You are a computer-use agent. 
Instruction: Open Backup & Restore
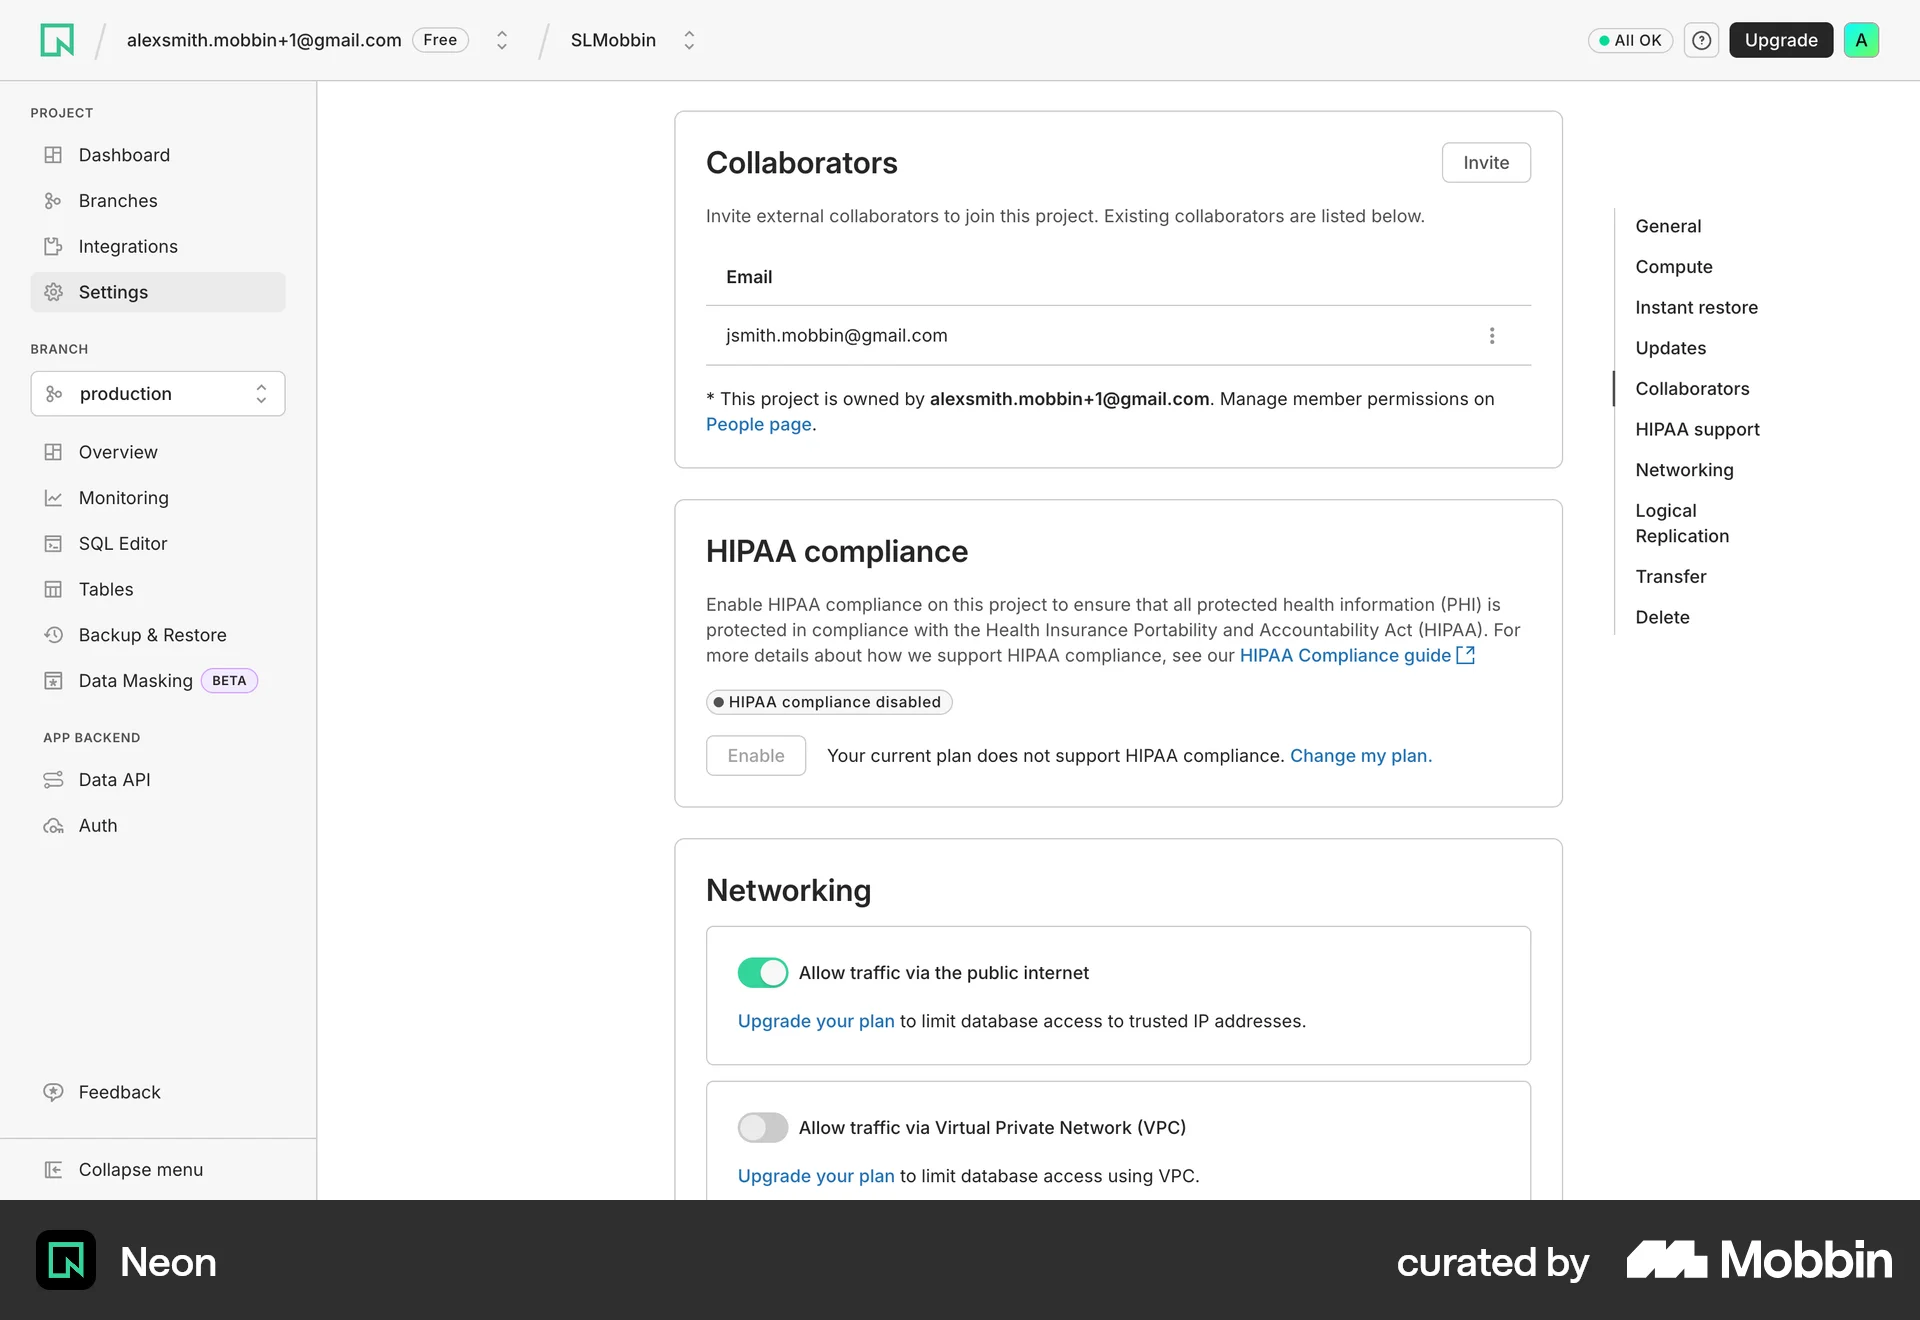click(x=158, y=635)
